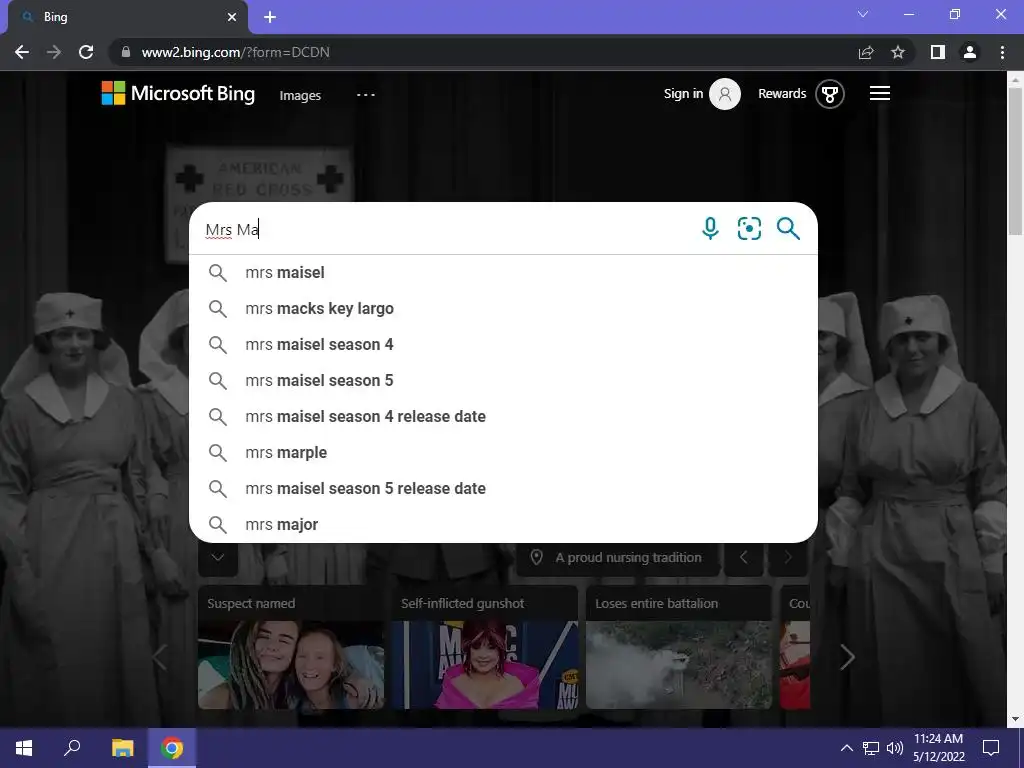Open Windows Start menu
This screenshot has width=1024, height=768.
[x=24, y=747]
